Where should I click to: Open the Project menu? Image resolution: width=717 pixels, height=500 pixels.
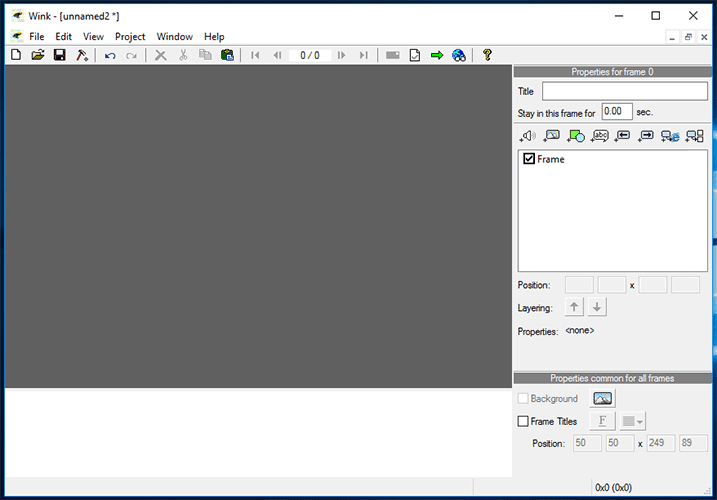[130, 37]
